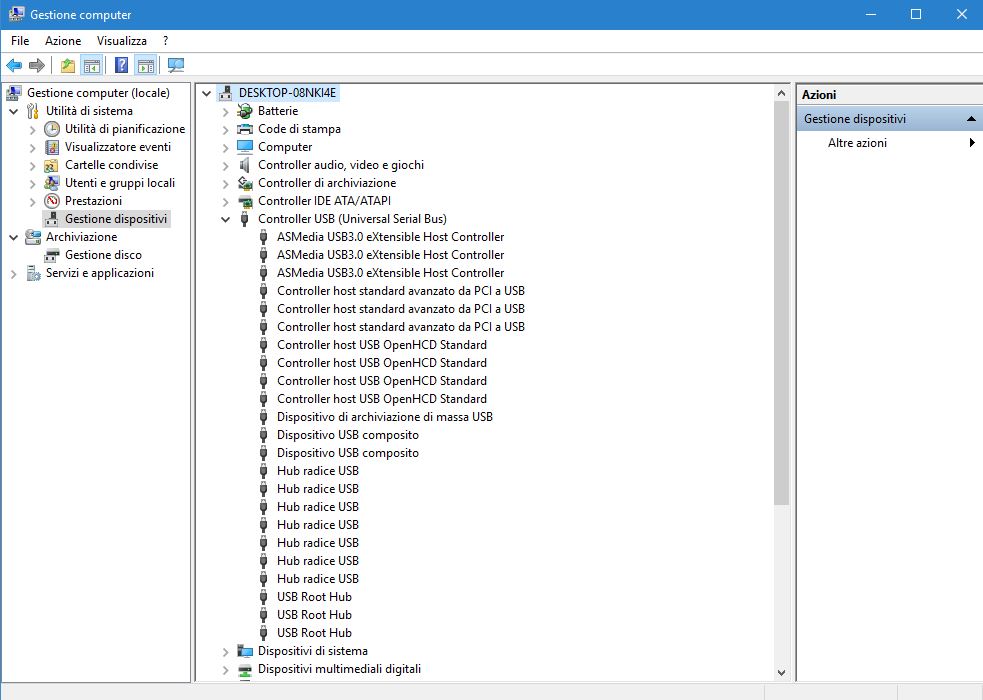Expand the Code di stampa node
Screen dimensions: 983x700
(226, 130)
